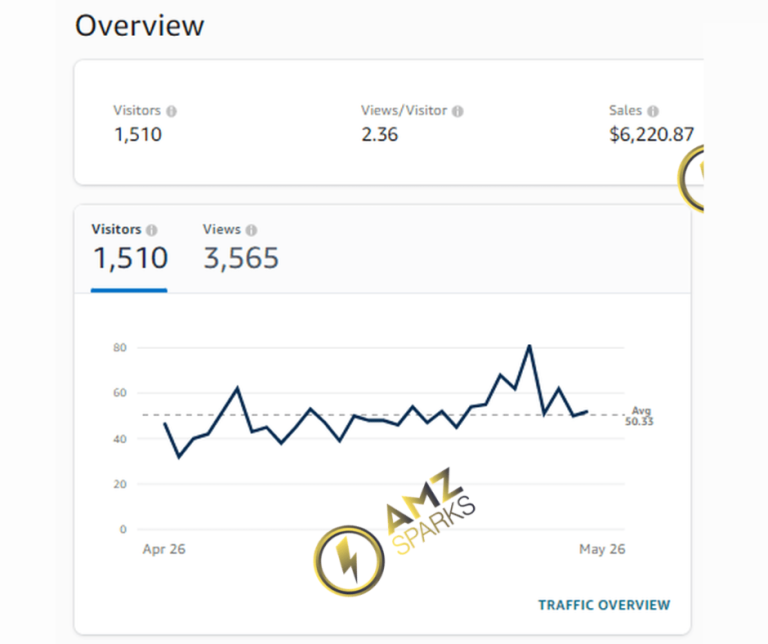Screen dimensions: 768x644
Task: Click info icon on the Visitors chart tab
Action: (151, 230)
